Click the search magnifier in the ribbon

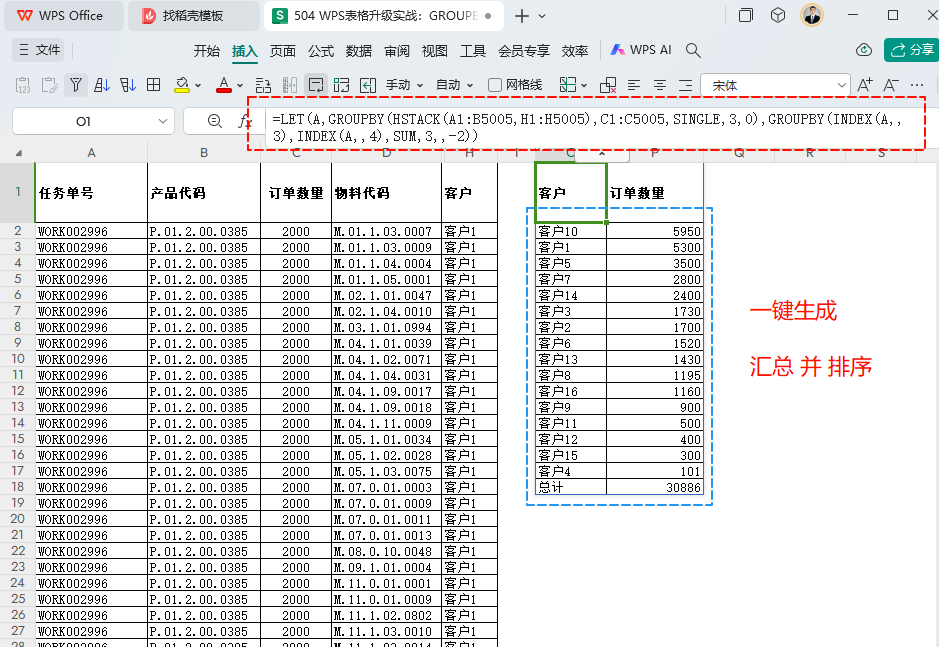693,50
